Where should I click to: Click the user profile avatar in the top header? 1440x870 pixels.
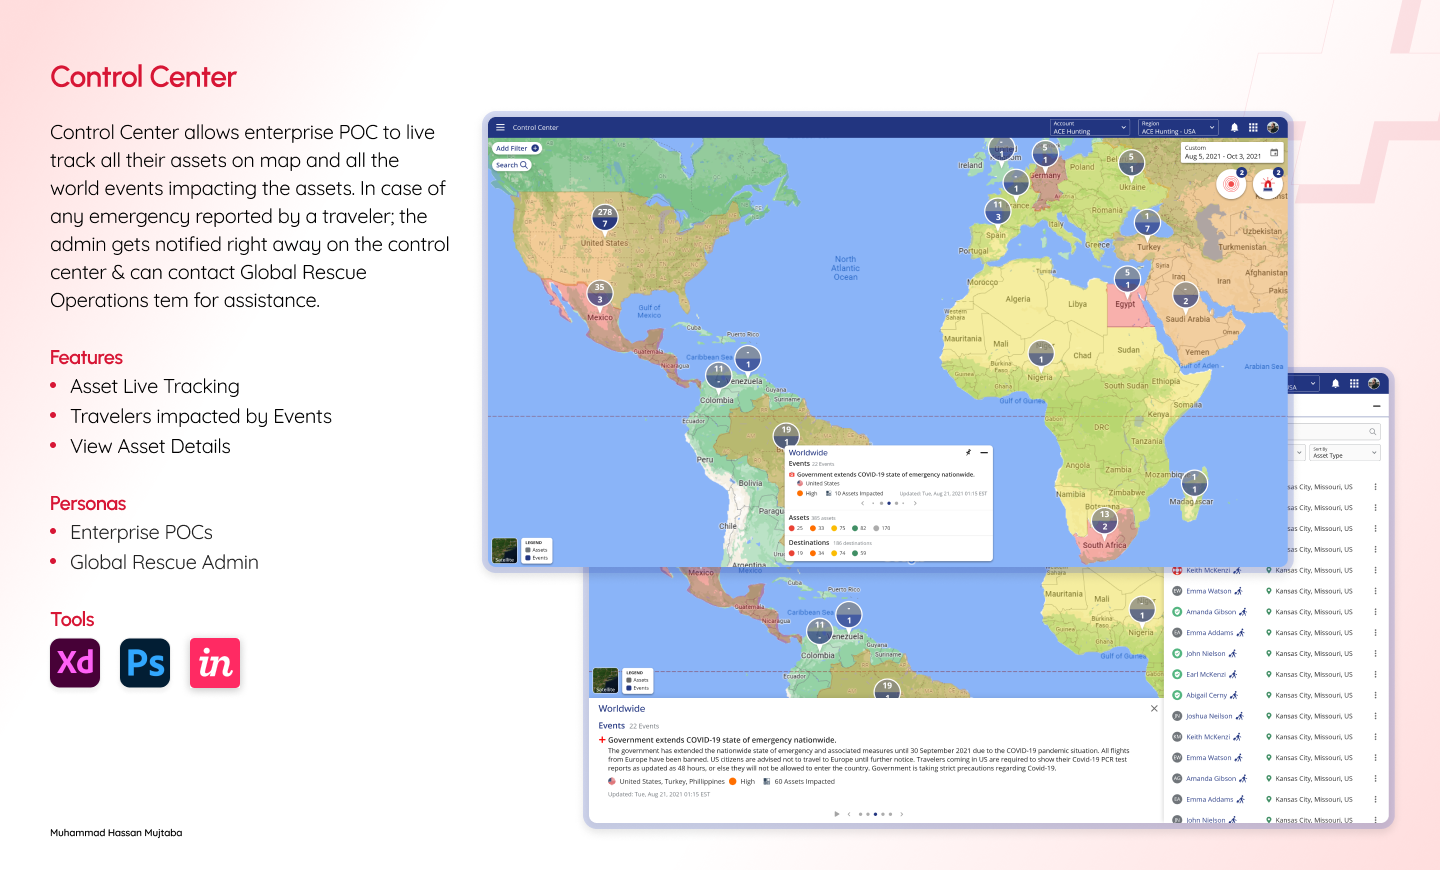coord(1273,128)
